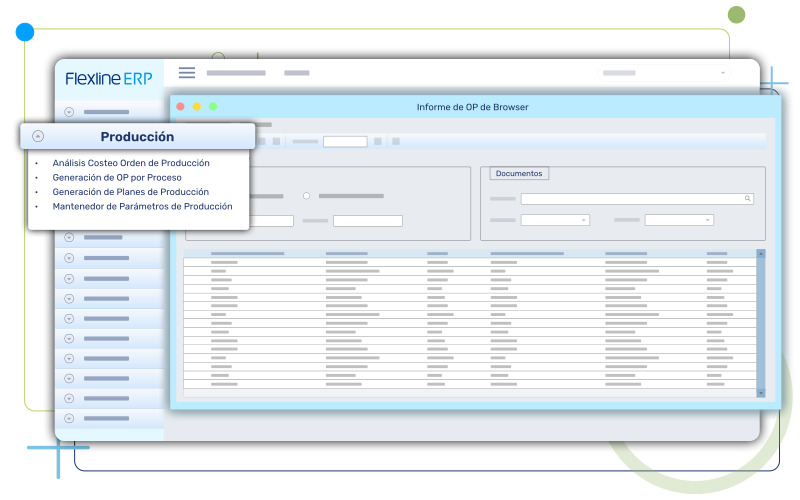
Task: Open Generación de Planes de Producción
Action: [130, 191]
